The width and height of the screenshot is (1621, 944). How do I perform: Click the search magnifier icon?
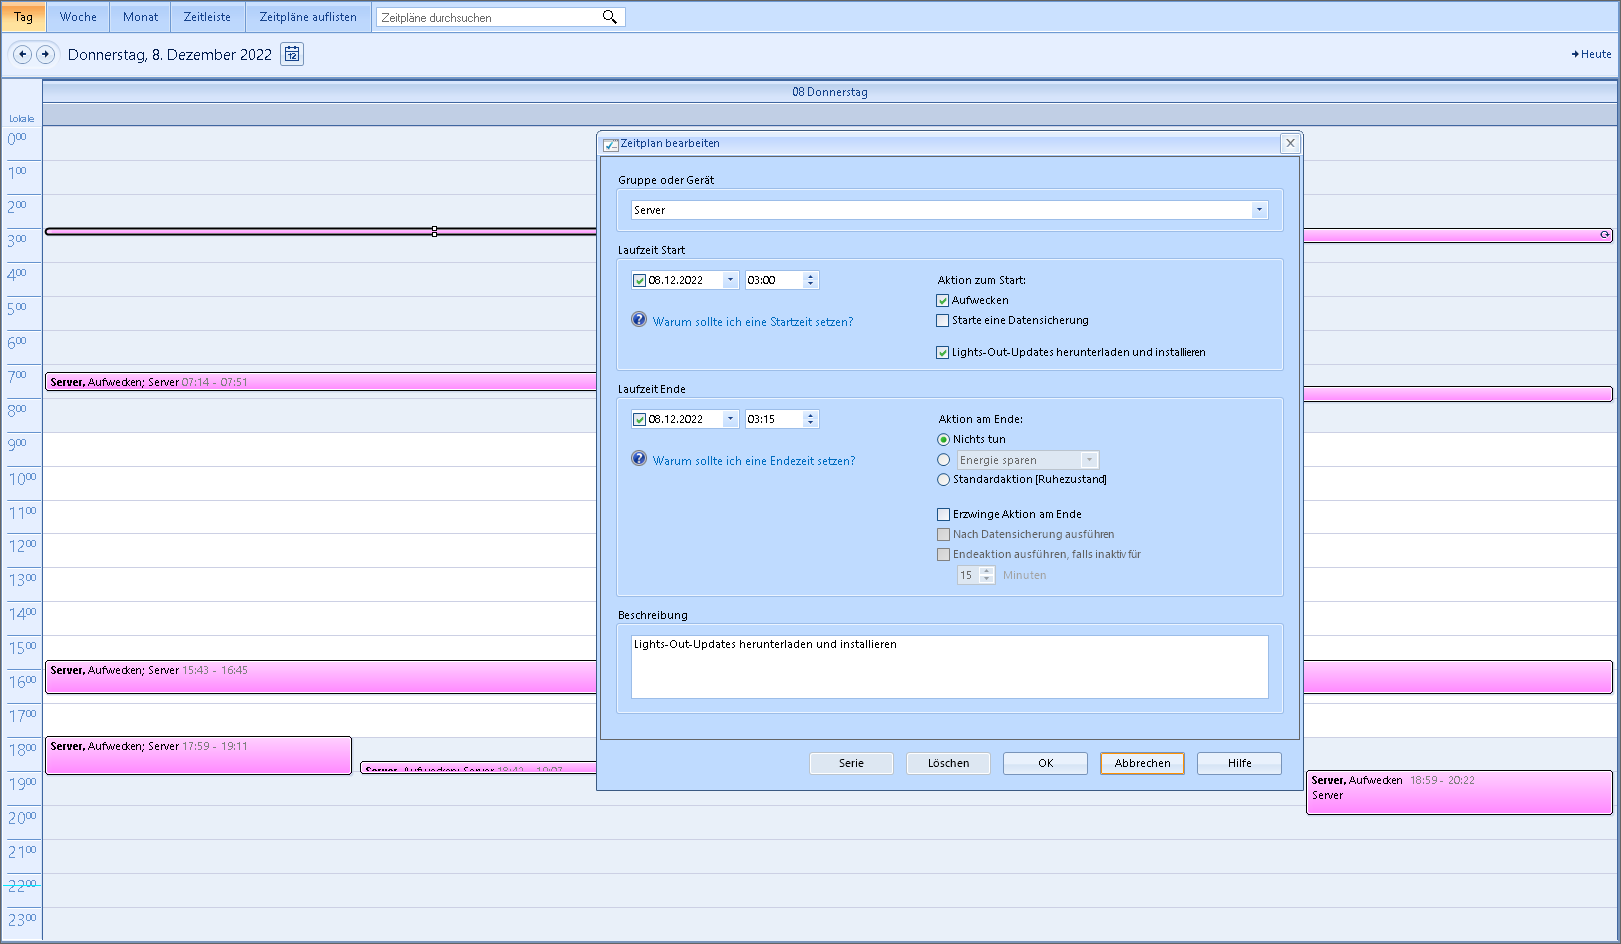pyautogui.click(x=609, y=17)
